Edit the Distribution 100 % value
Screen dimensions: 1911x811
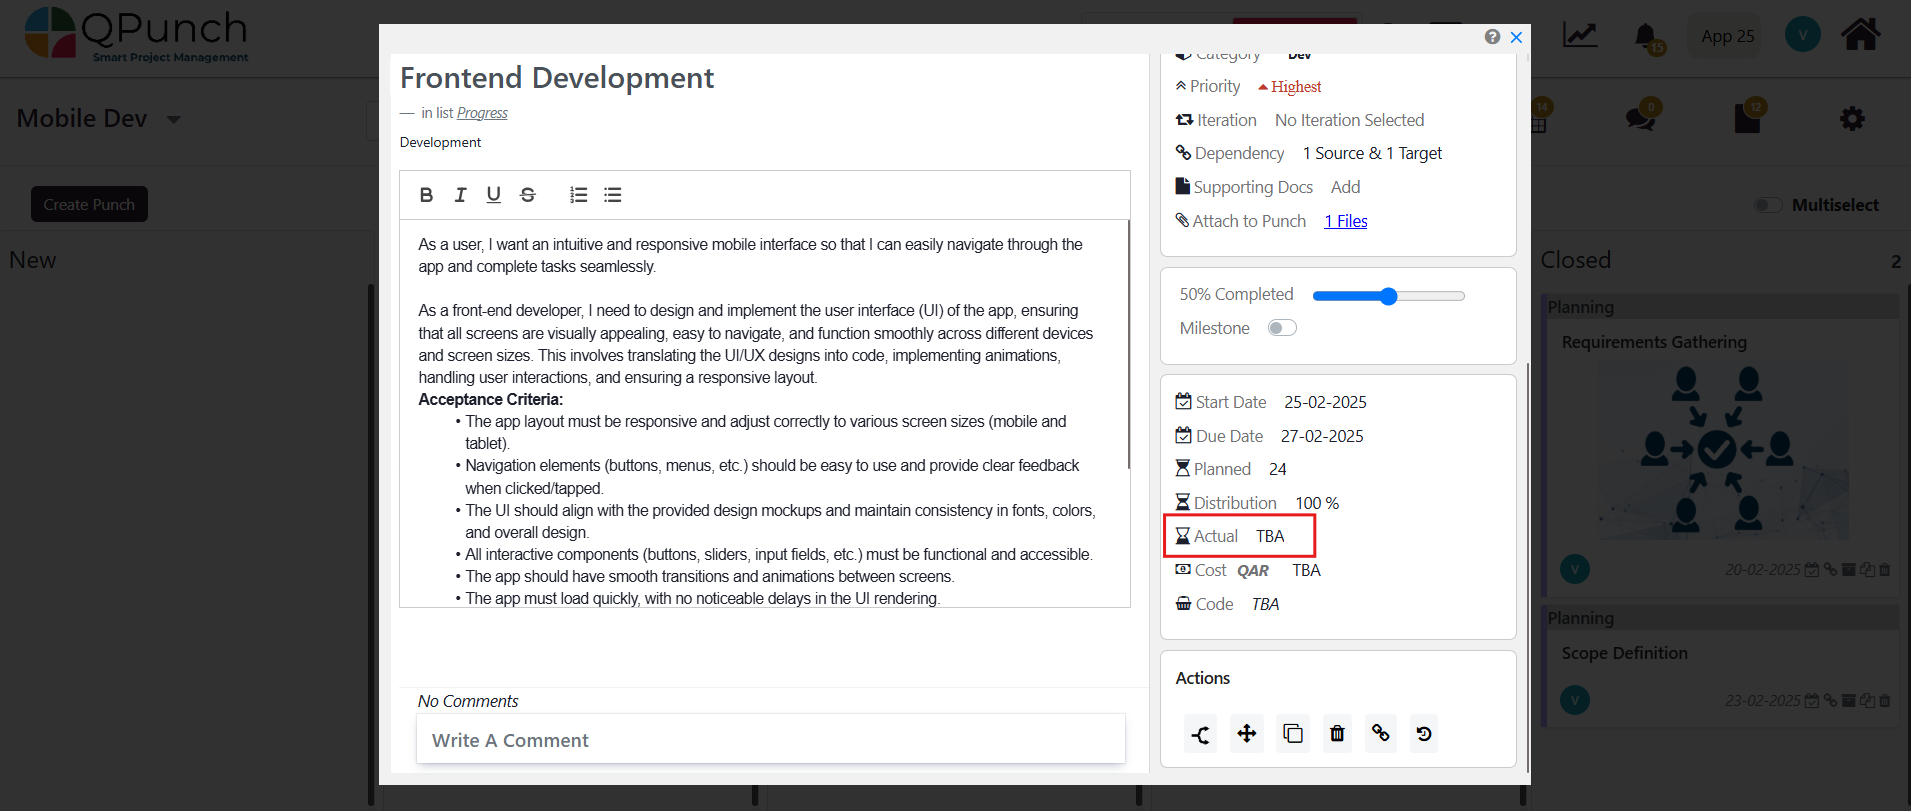(x=1317, y=503)
